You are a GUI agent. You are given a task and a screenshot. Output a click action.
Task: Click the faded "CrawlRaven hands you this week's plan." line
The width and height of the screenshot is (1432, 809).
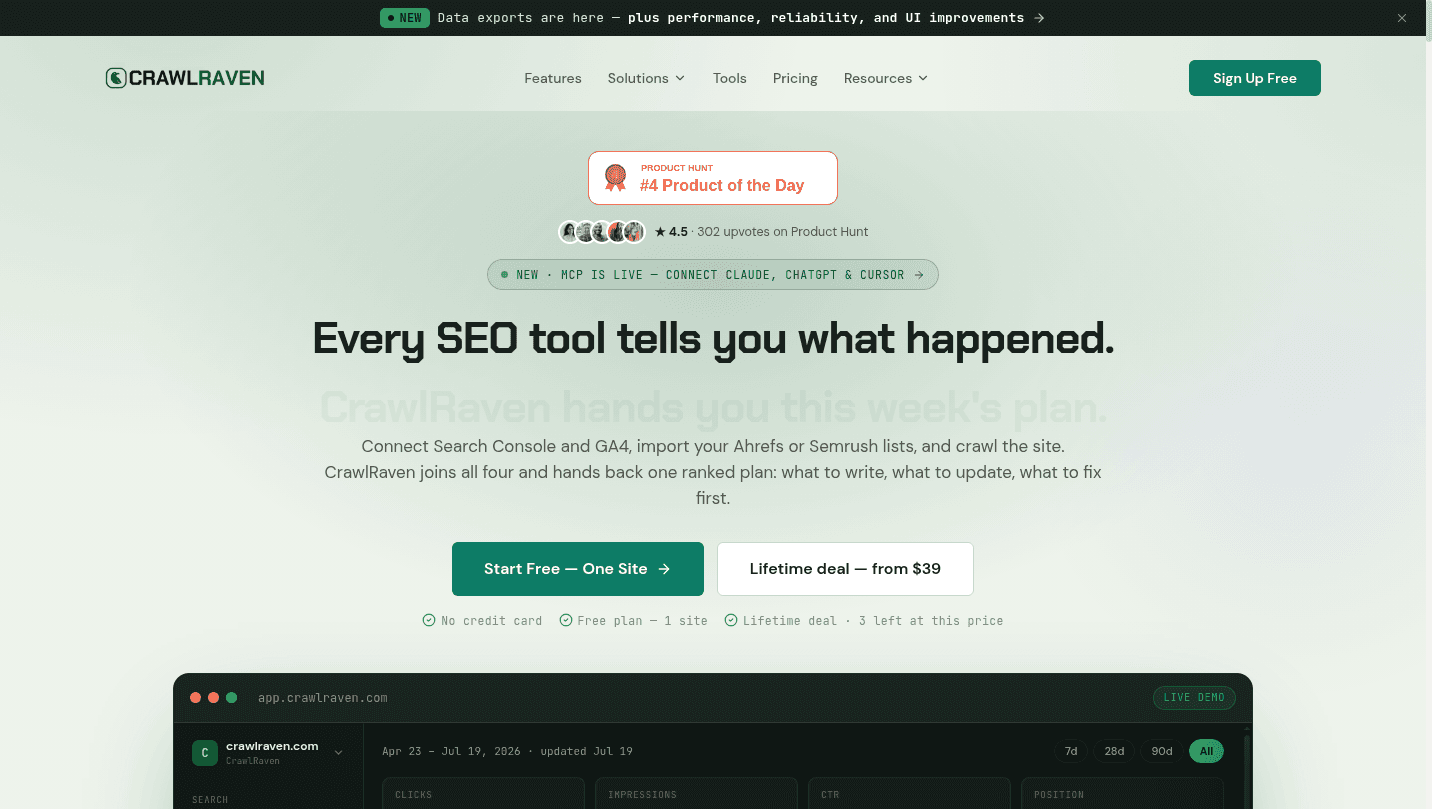coord(713,408)
